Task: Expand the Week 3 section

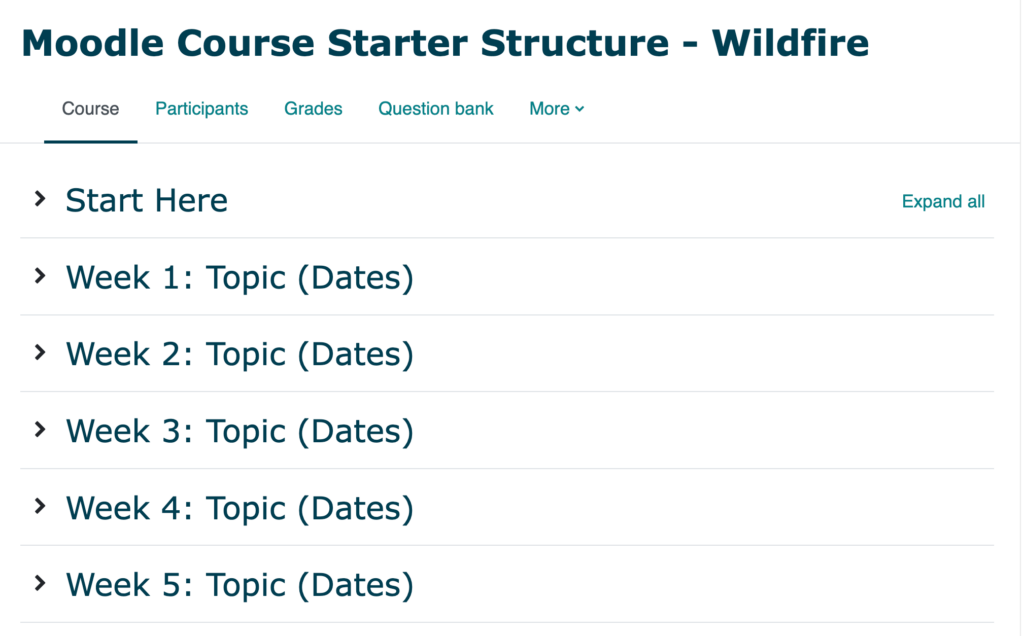Action: coord(40,431)
